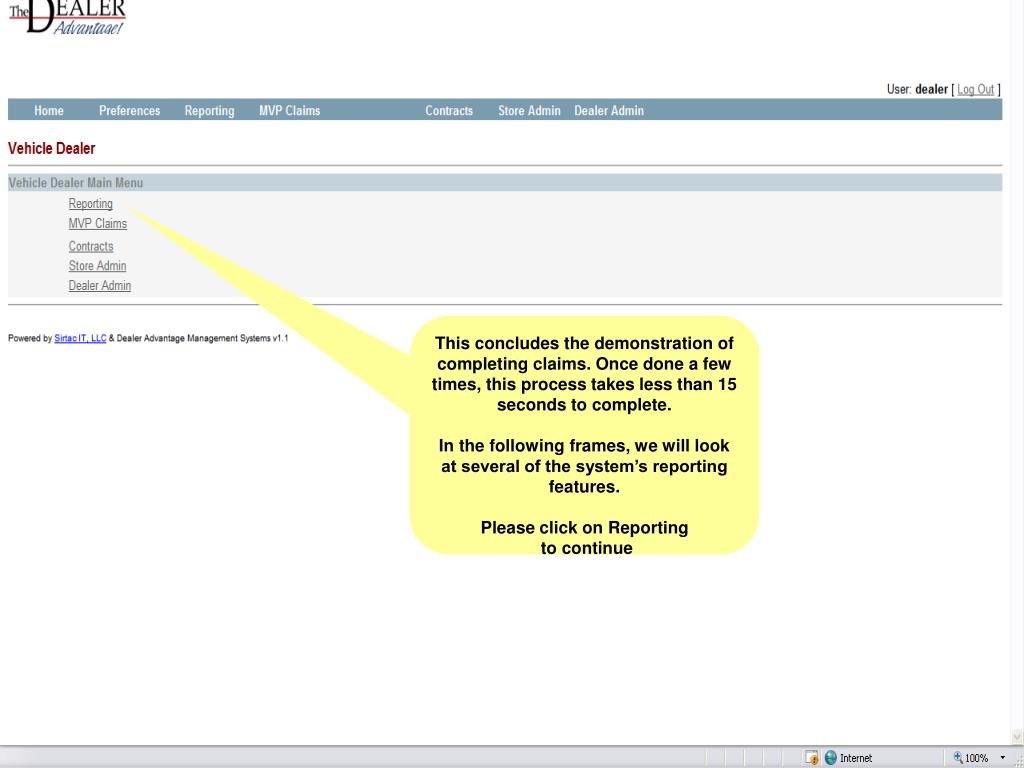This screenshot has height=768, width=1024.
Task: Click the security shield status bar icon
Action: coord(812,758)
